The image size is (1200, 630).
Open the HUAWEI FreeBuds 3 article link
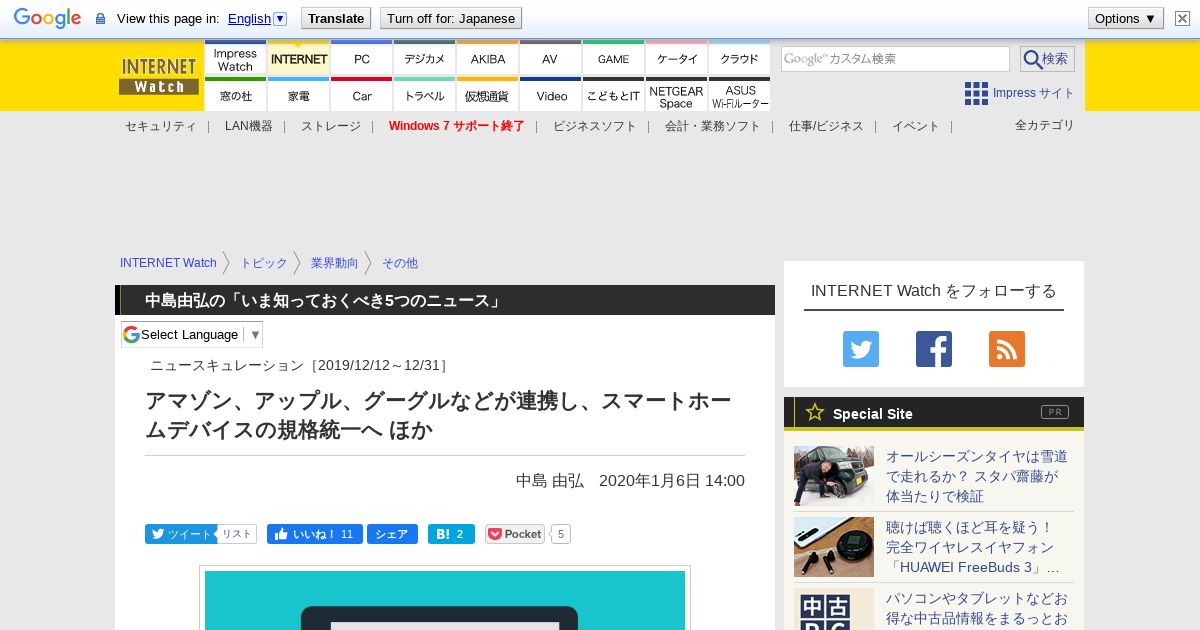point(973,547)
